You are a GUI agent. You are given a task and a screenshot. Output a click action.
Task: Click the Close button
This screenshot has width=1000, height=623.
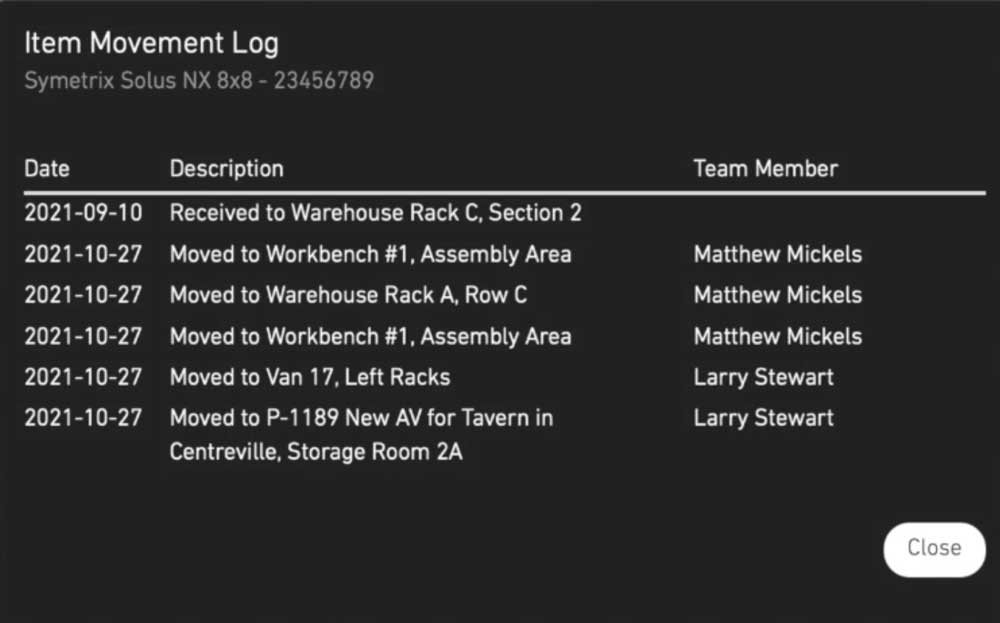pos(934,548)
